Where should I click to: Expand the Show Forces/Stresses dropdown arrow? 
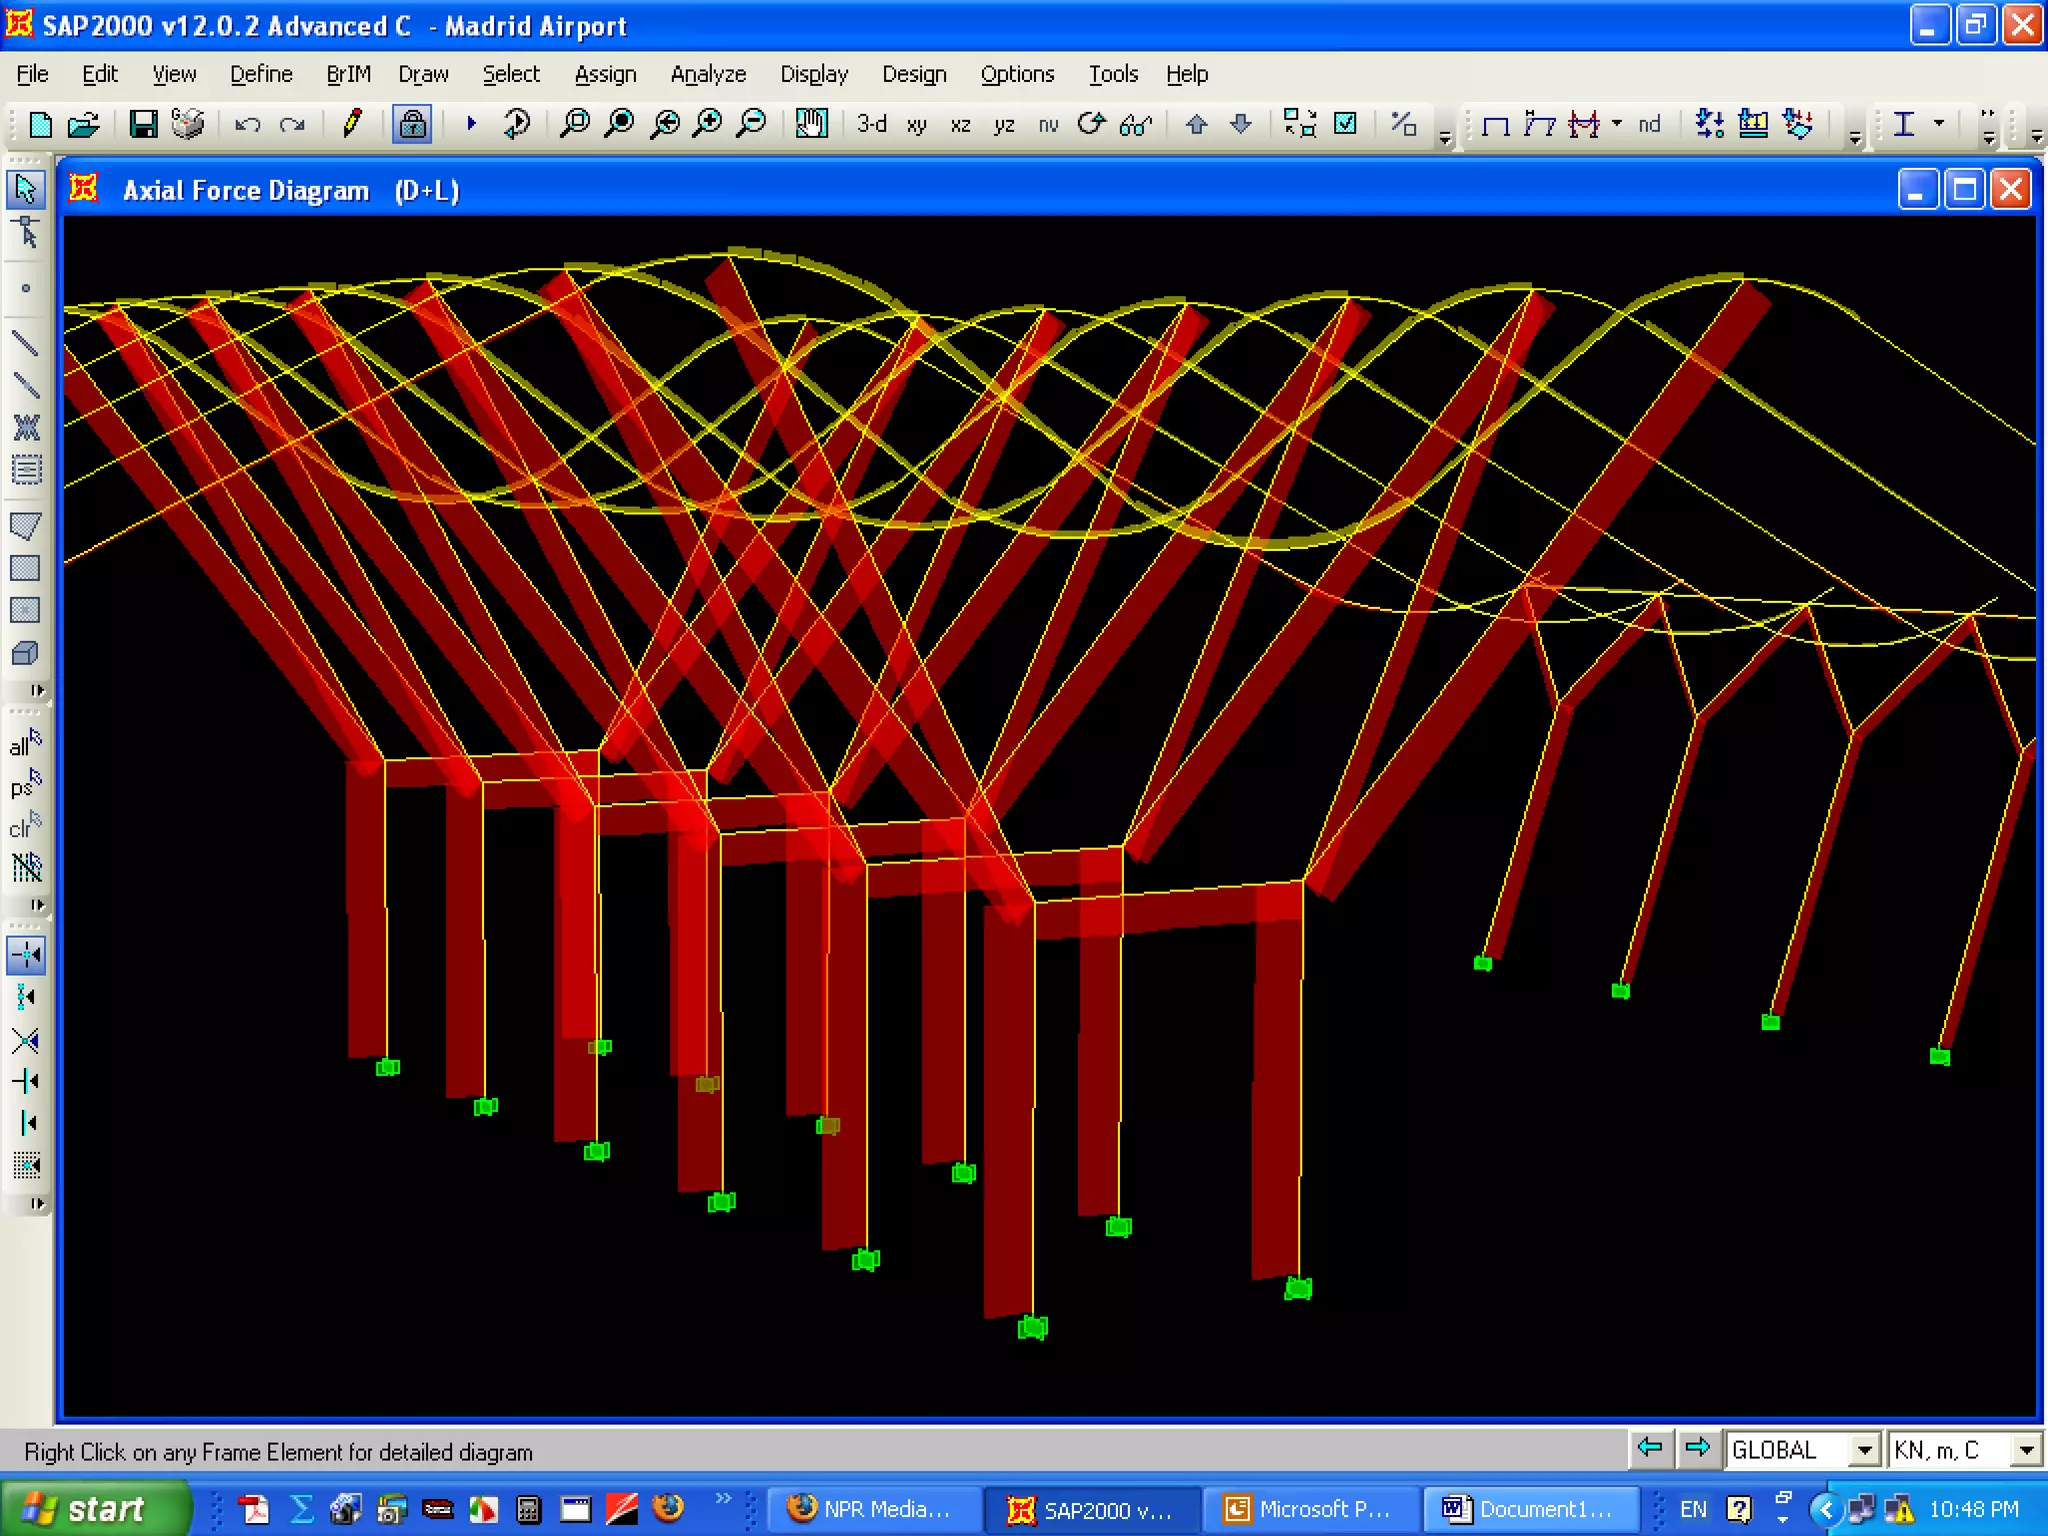tap(1617, 124)
